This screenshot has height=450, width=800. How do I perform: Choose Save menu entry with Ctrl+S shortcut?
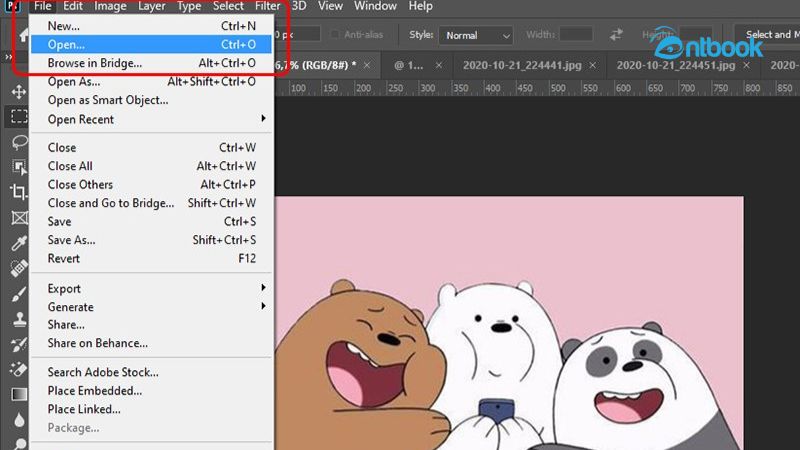[x=152, y=221]
